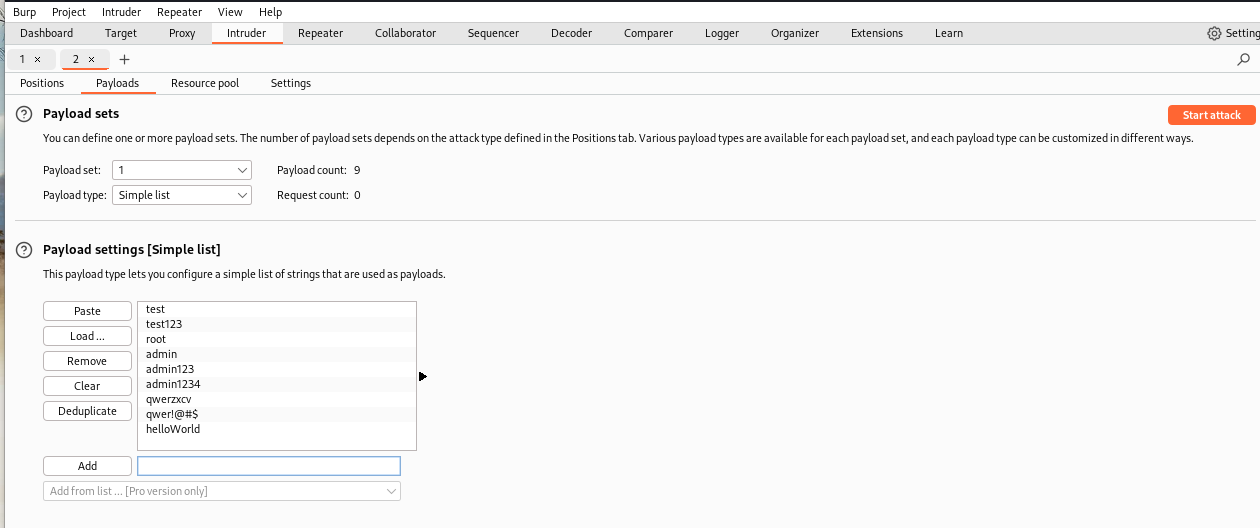The image size is (1260, 528).
Task: Select payload entry 'test123'
Action: (x=277, y=324)
